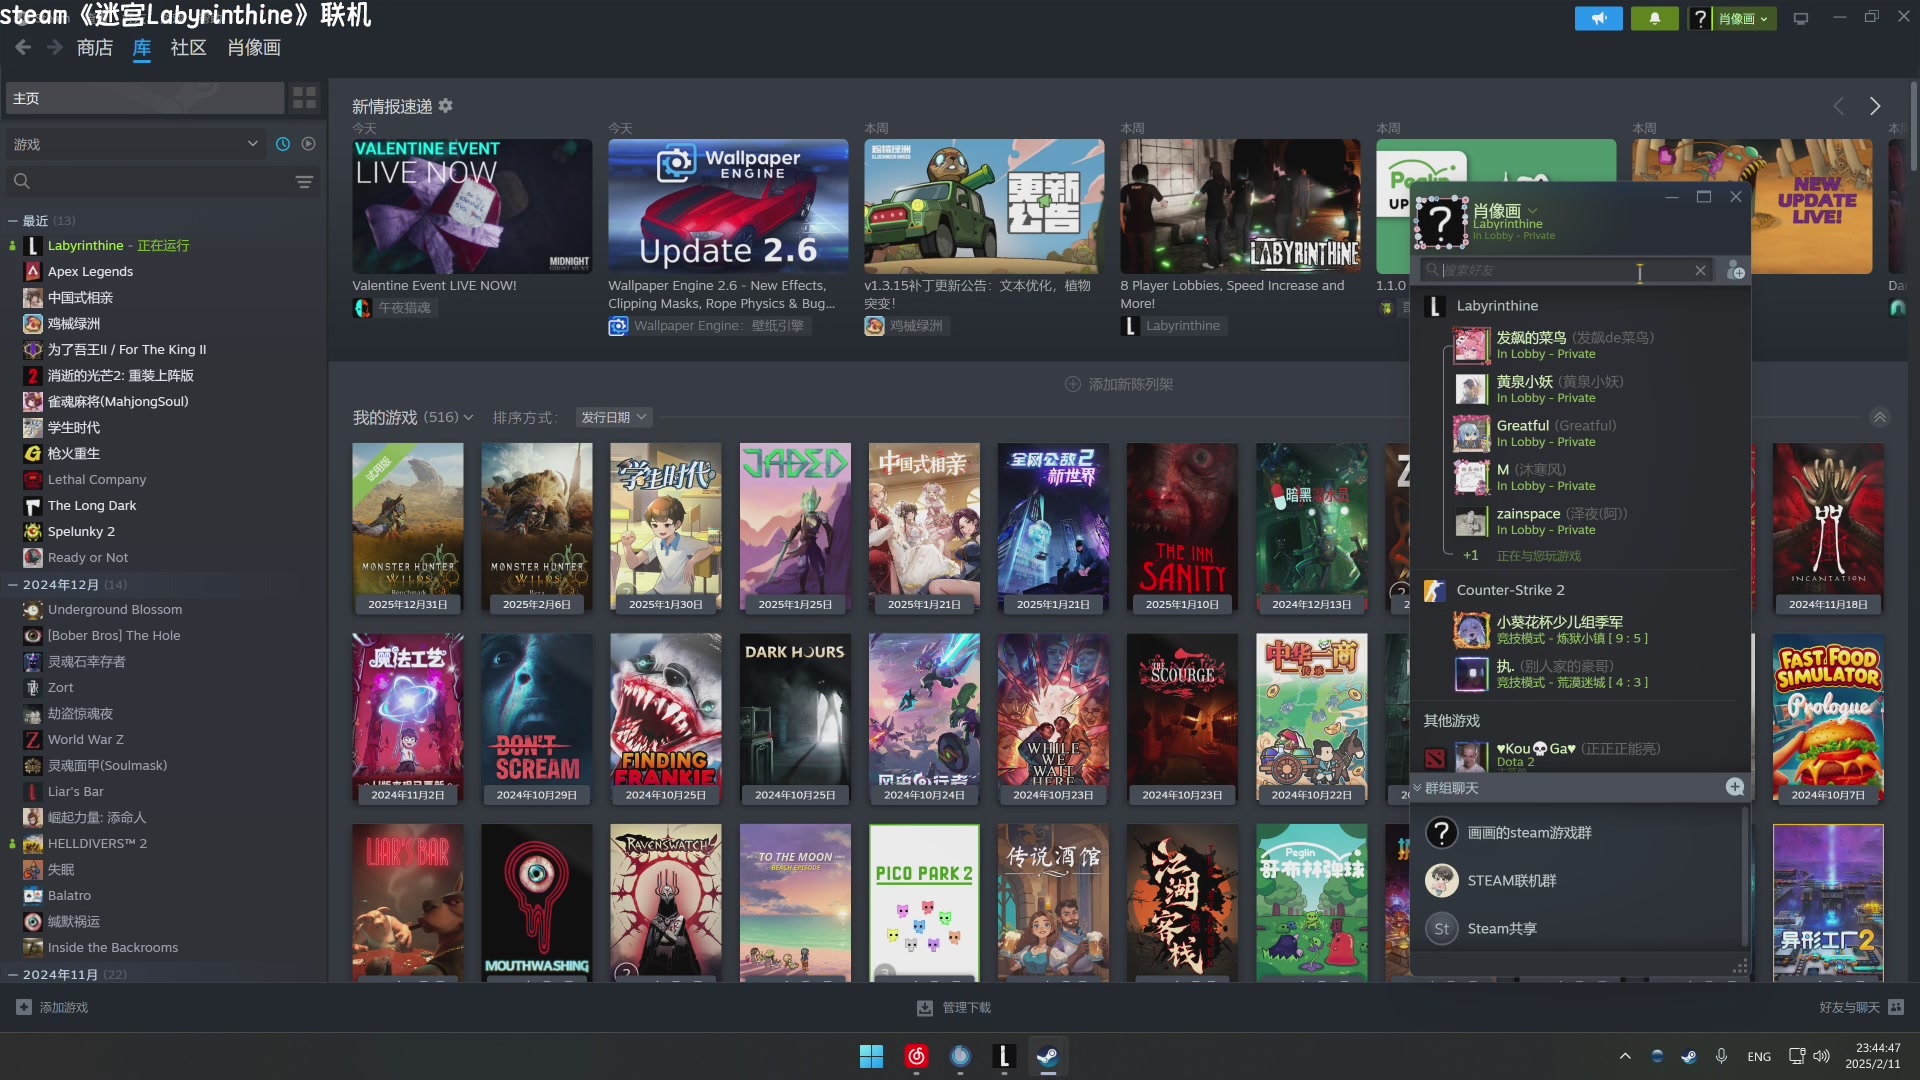Click the announcements megaphone icon

(1599, 19)
